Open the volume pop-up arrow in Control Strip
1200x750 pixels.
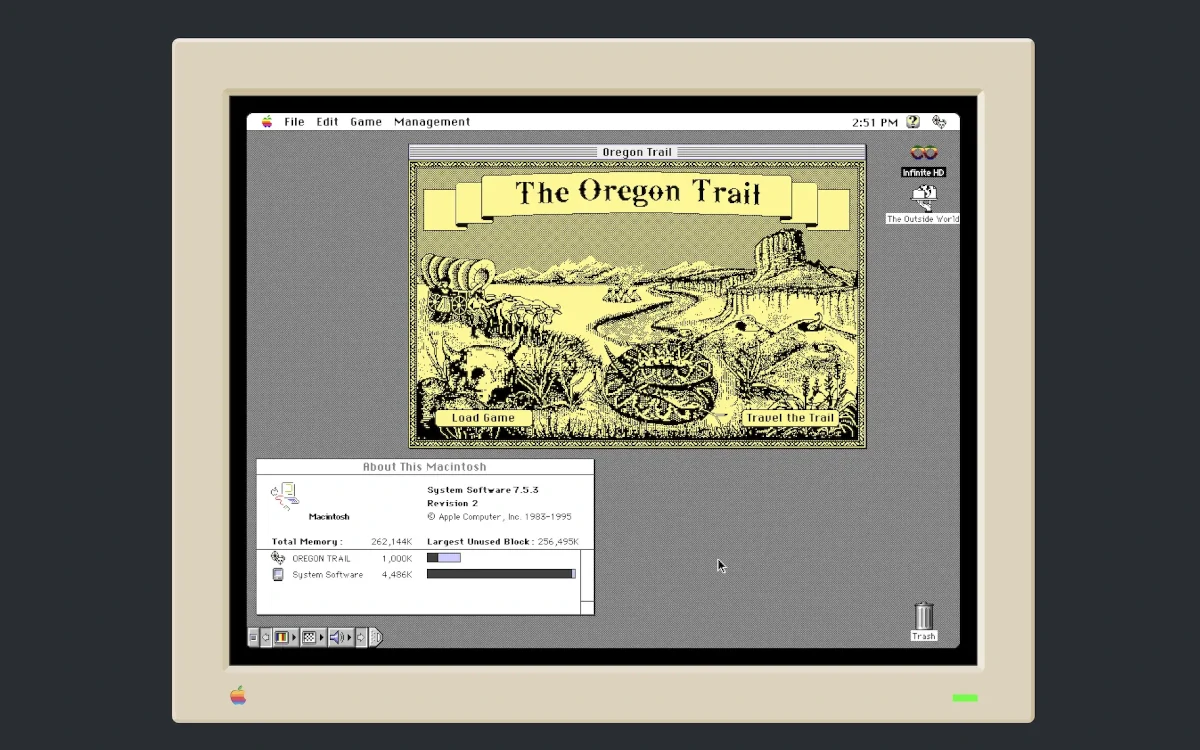[349, 637]
